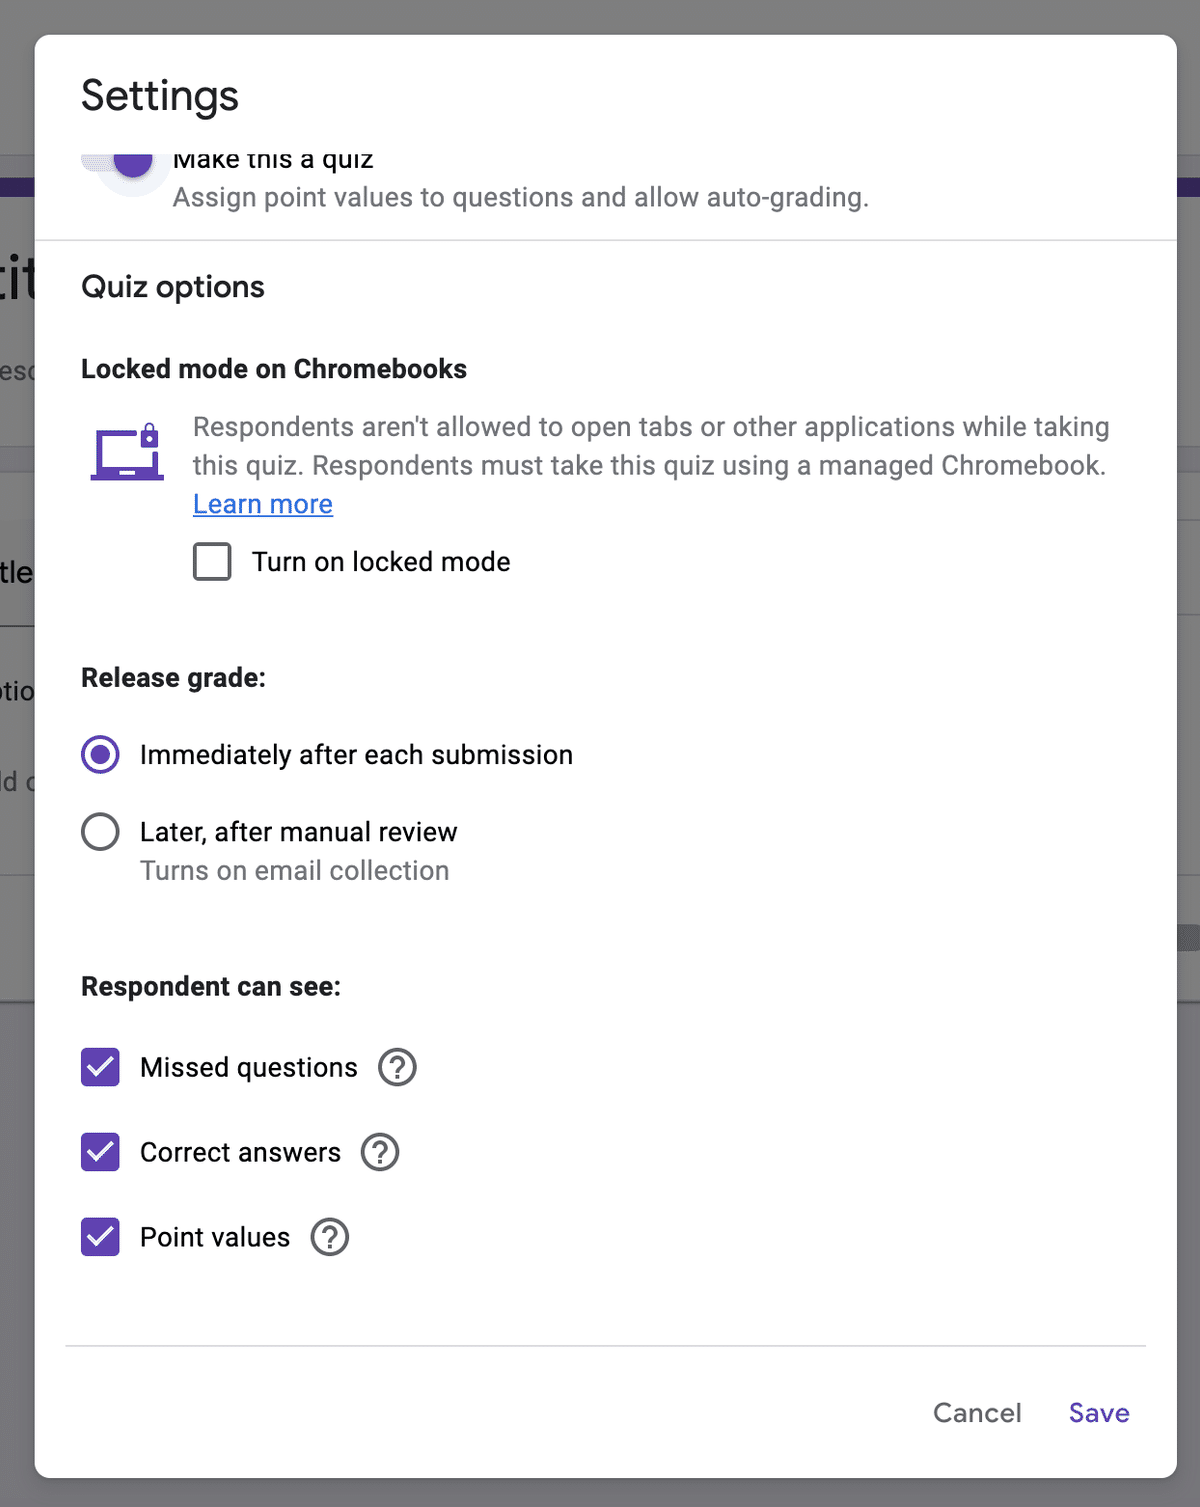Viewport: 1200px width, 1507px height.
Task: Choose Later, after manual review radio button
Action: [100, 832]
